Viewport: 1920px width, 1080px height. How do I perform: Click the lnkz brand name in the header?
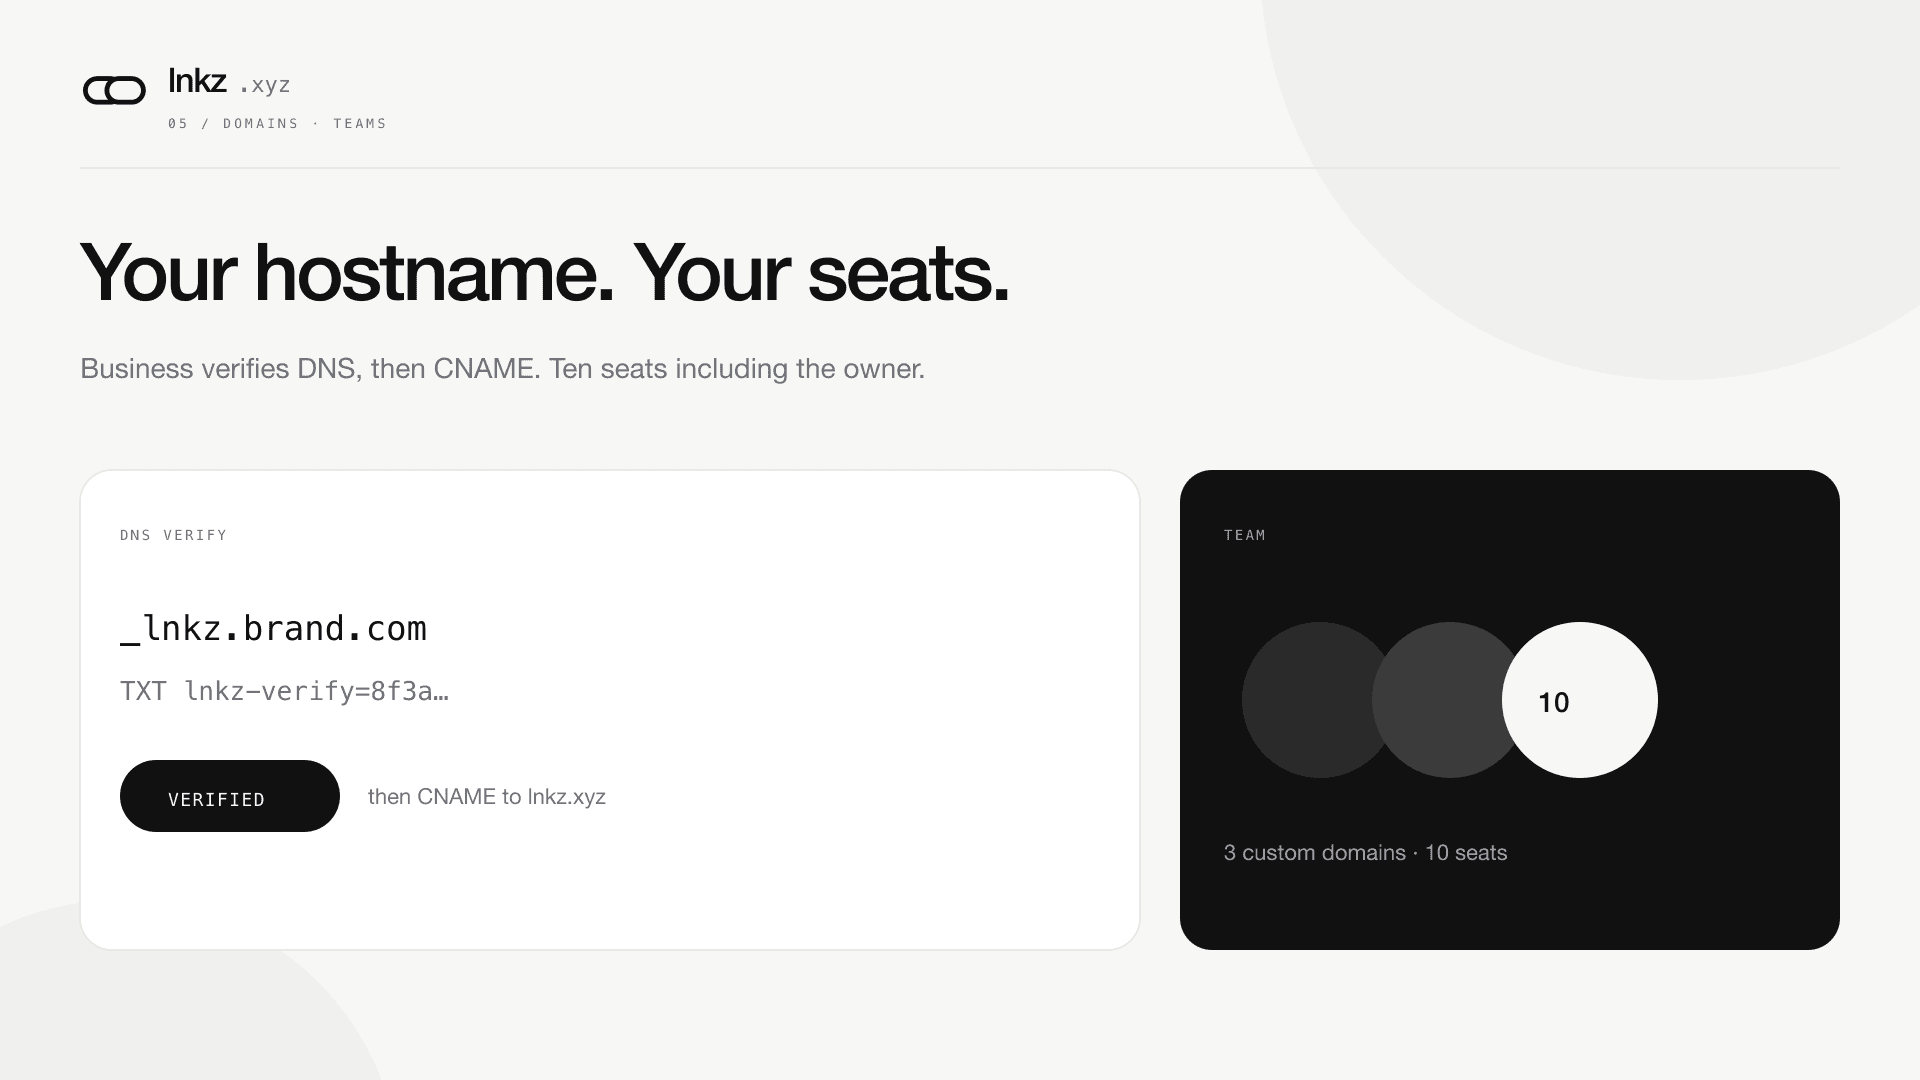click(x=197, y=81)
